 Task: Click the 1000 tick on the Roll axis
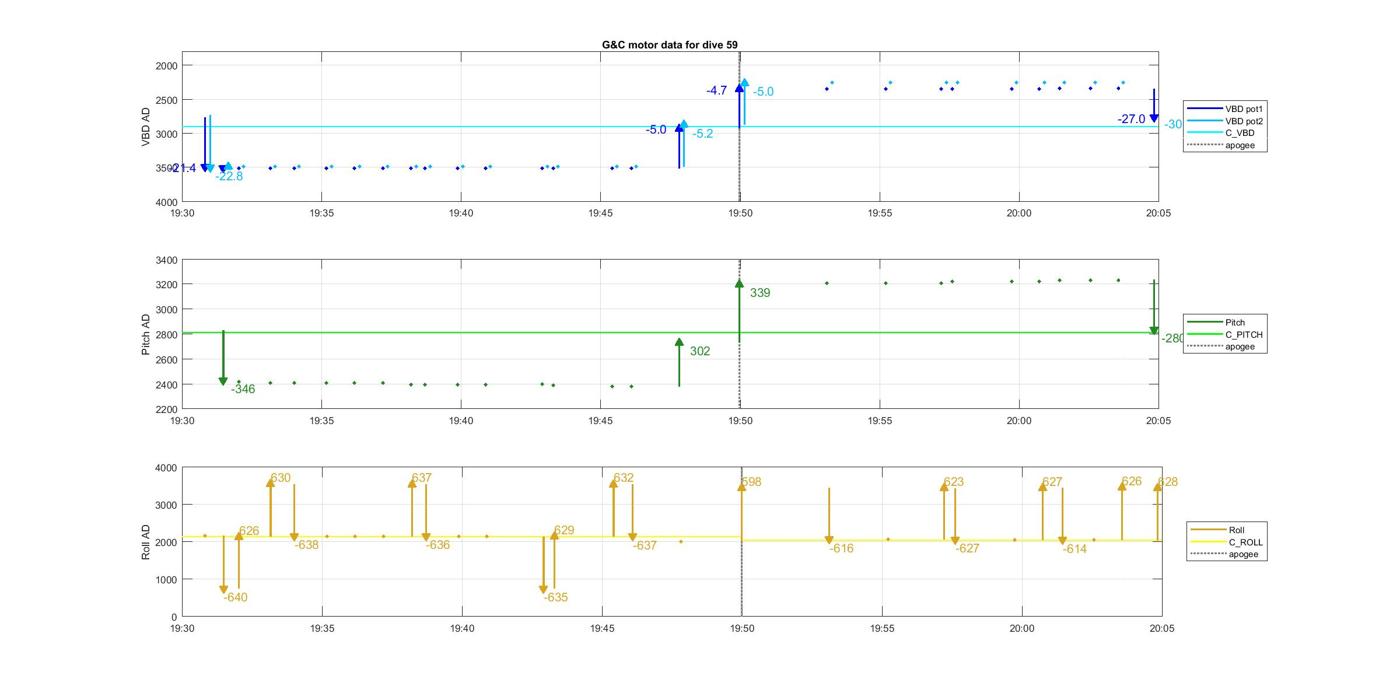pos(166,580)
